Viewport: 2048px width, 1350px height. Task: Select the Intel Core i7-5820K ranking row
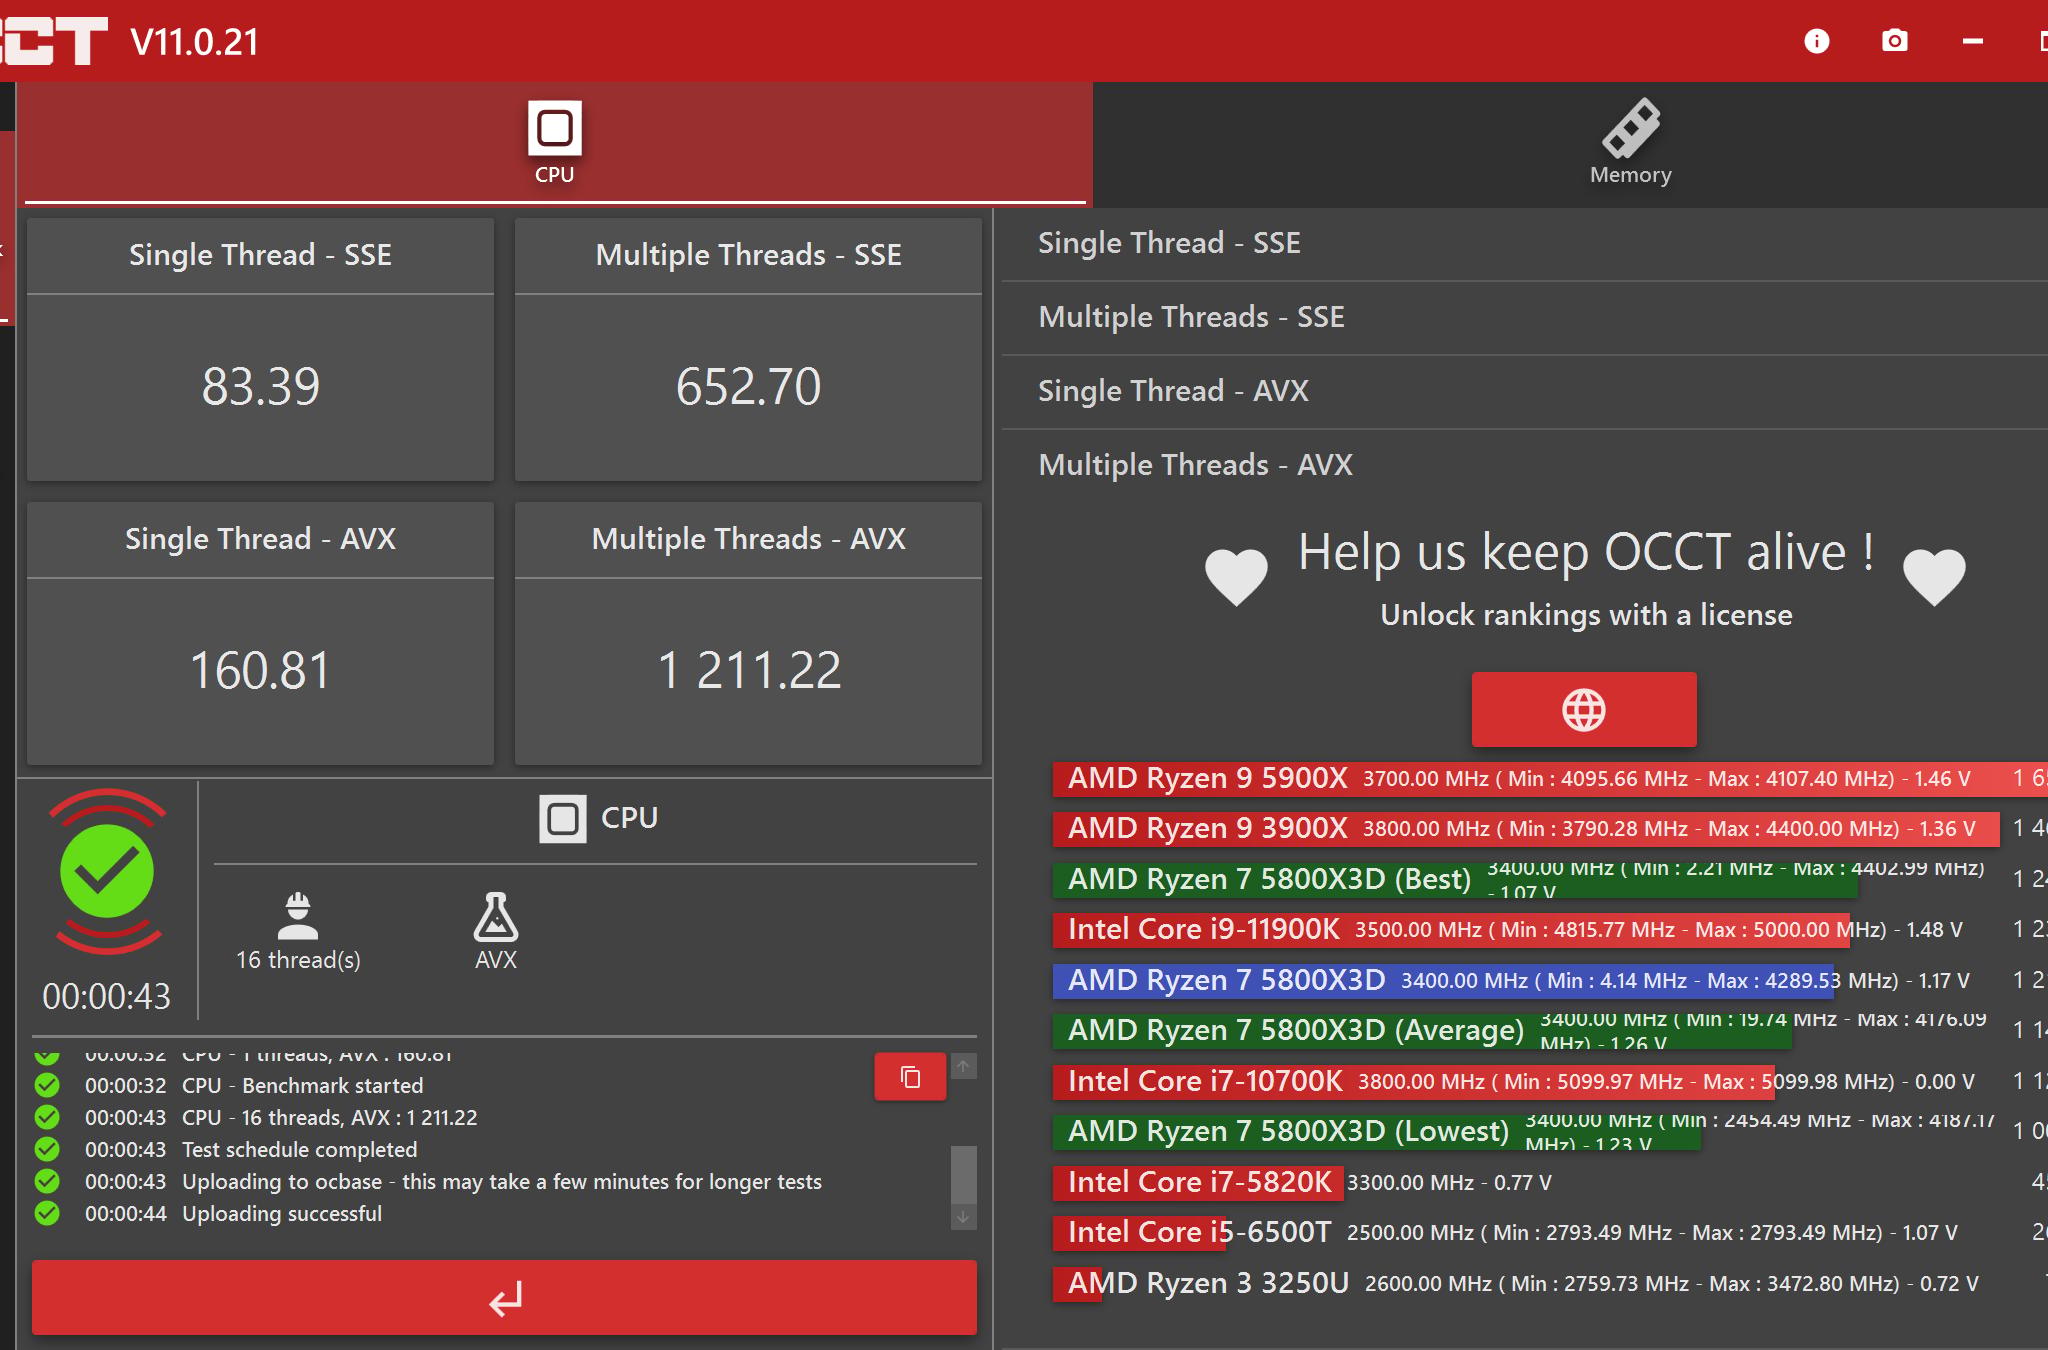(x=1550, y=1183)
